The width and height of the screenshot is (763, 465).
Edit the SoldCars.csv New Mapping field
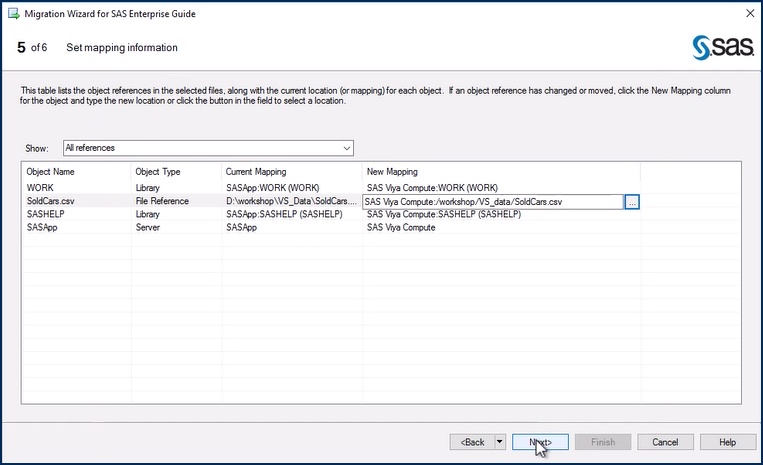pos(492,202)
